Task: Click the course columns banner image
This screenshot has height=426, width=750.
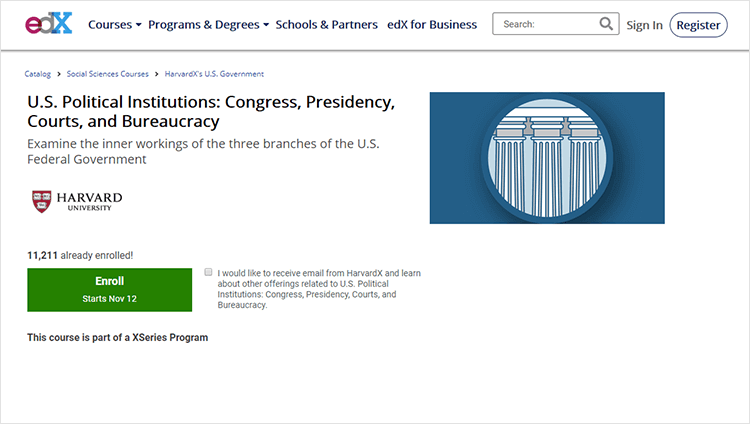Action: [x=547, y=158]
